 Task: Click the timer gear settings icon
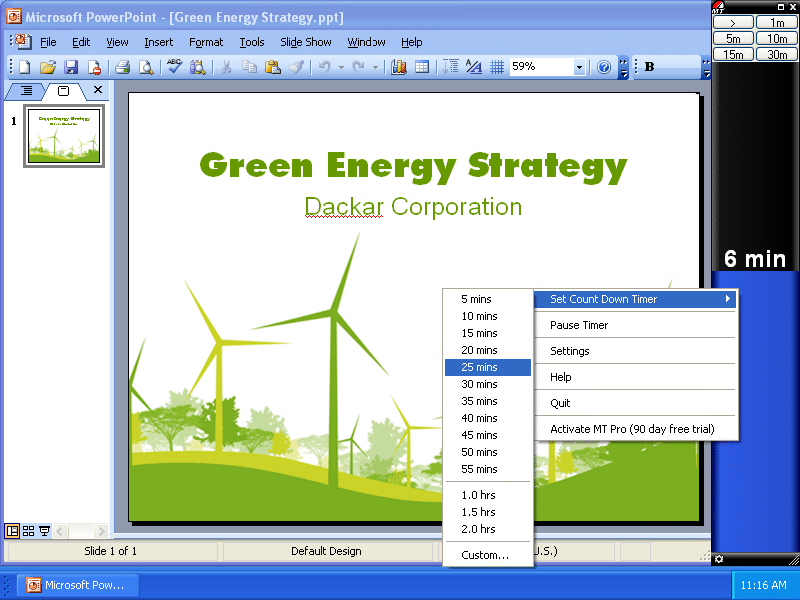tap(719, 559)
